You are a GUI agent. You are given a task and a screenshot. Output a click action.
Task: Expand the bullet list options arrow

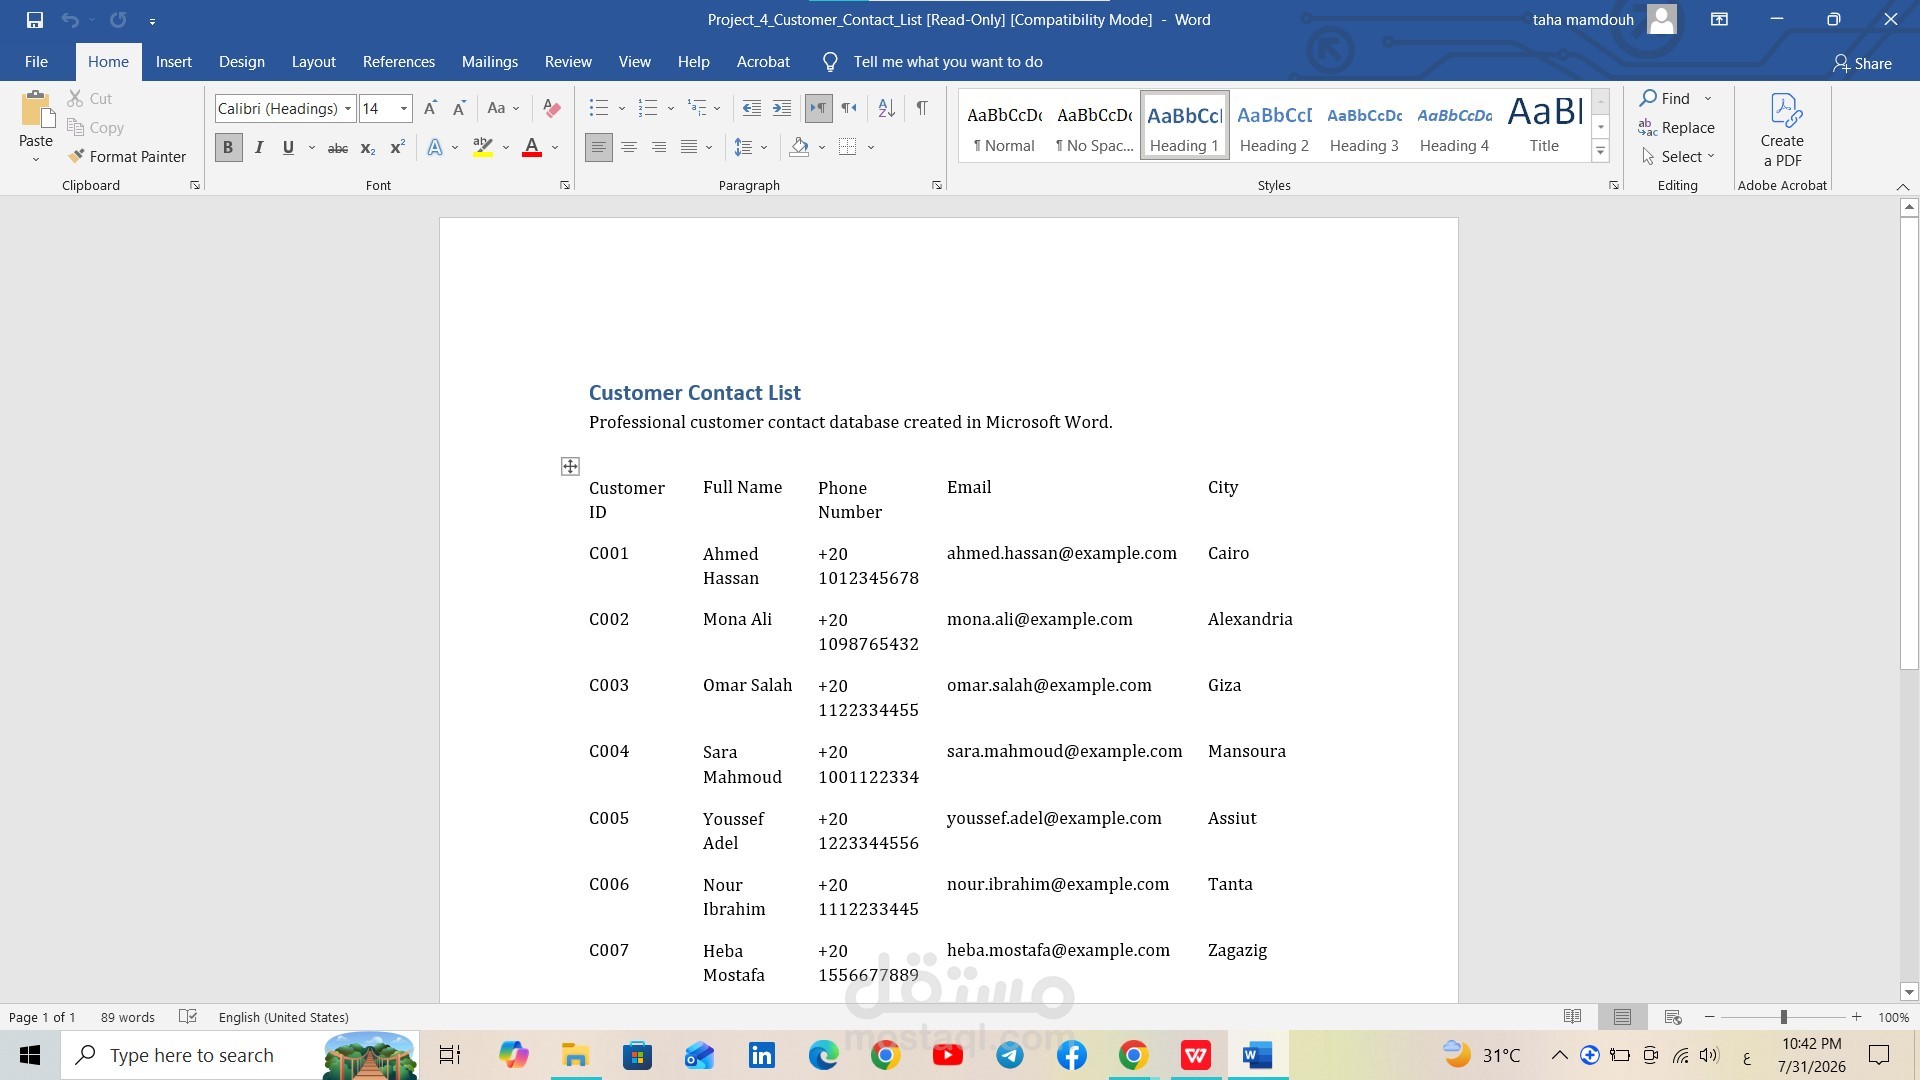(621, 108)
